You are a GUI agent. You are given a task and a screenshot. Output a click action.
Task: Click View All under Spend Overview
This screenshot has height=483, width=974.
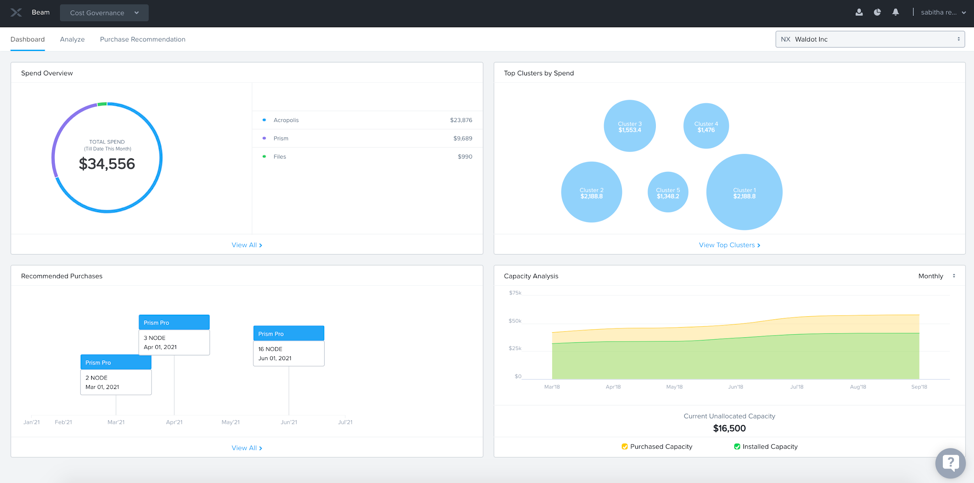click(246, 245)
